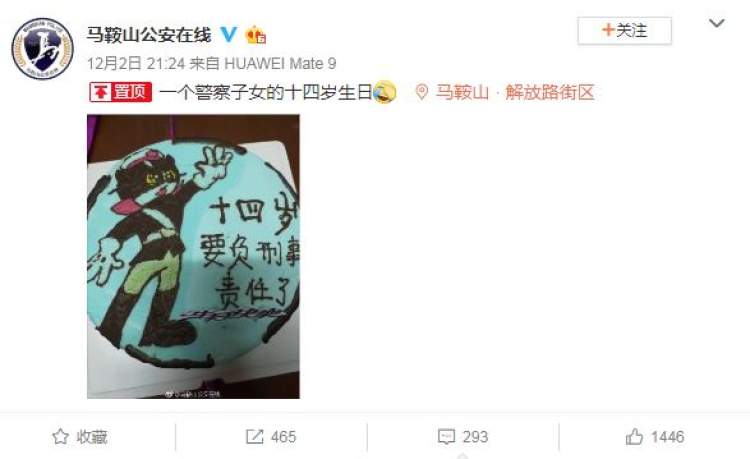Click the blue V verification badge
The width and height of the screenshot is (750, 459).
click(x=229, y=34)
